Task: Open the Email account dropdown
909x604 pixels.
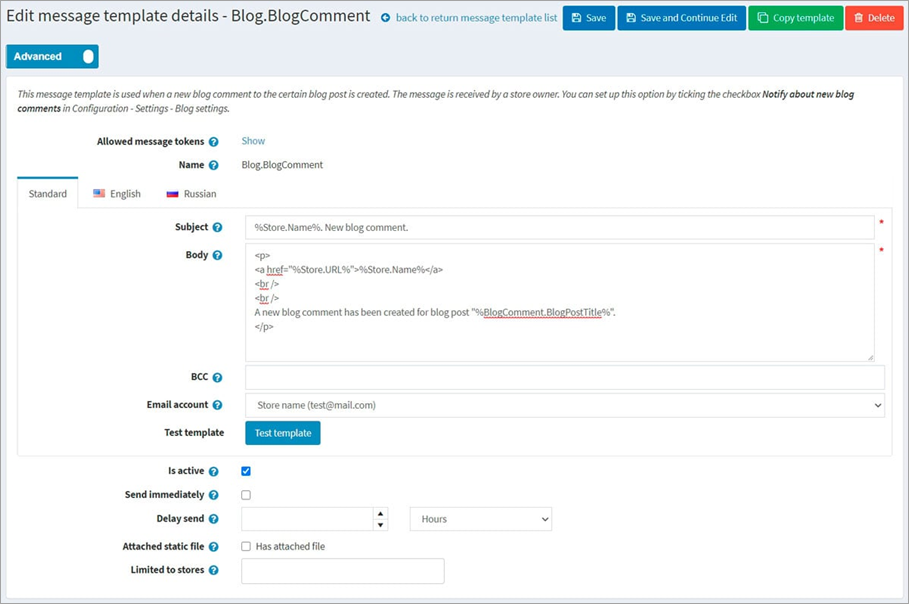Action: pos(564,405)
